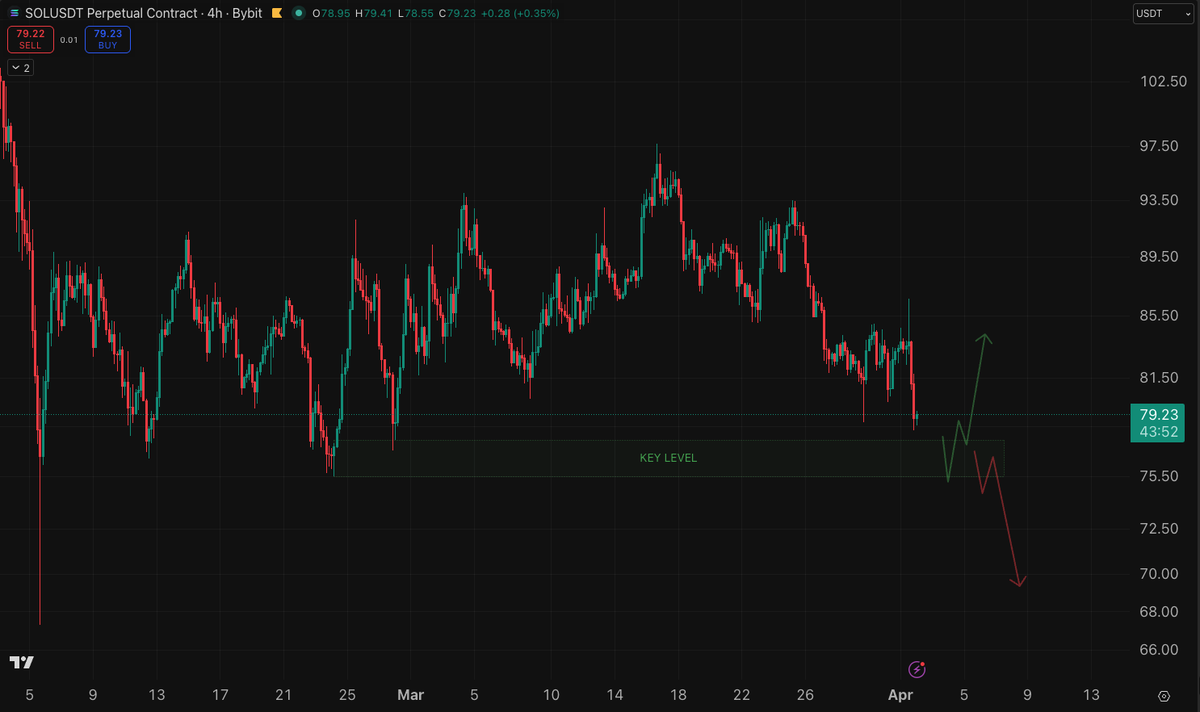Click the 26 date label on the time axis
Viewport: 1200px width, 712px height.
tap(806, 694)
